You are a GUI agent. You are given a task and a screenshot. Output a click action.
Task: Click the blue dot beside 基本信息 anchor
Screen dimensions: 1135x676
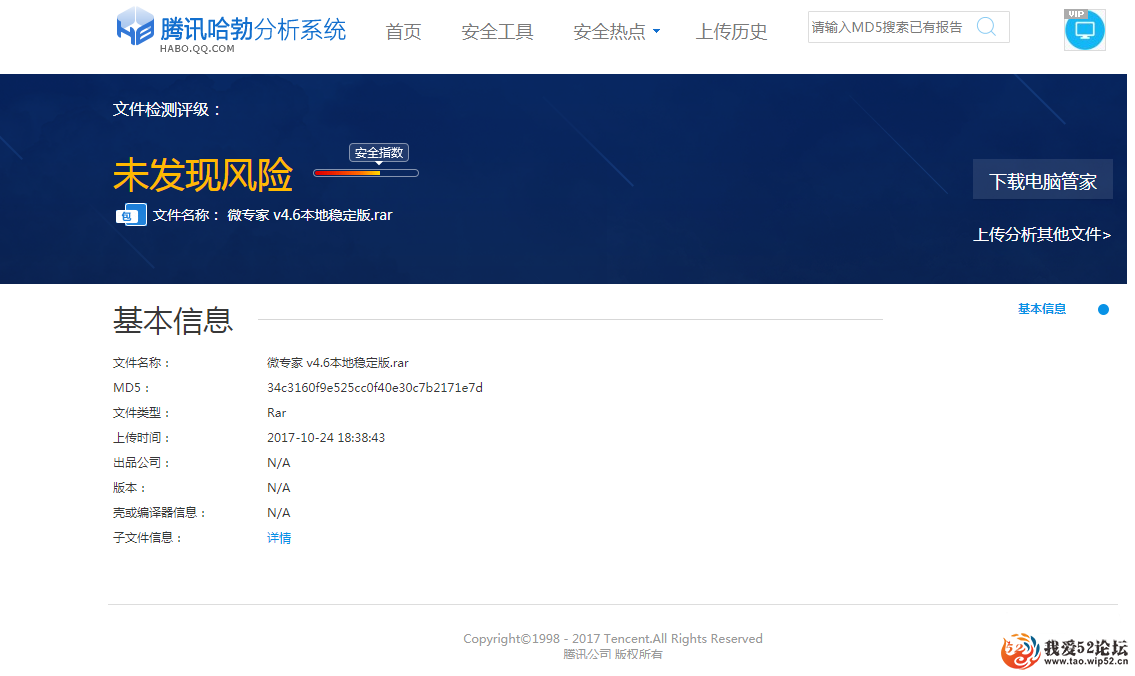click(x=1103, y=310)
